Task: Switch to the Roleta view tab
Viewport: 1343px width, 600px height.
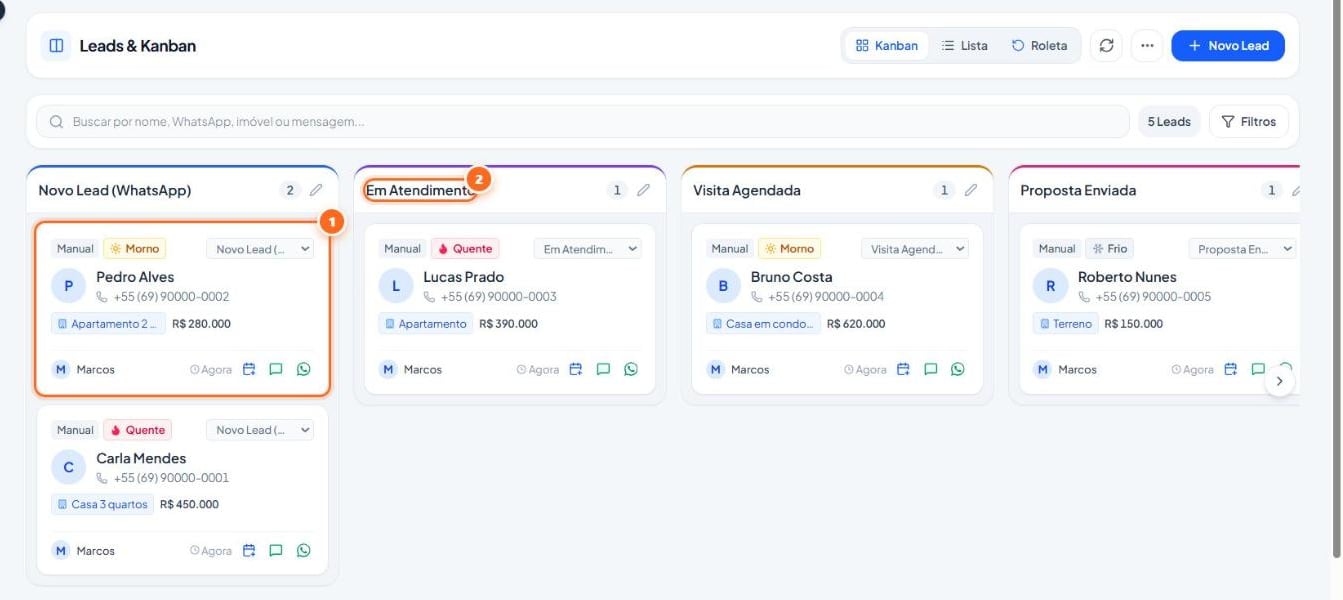Action: click(x=1039, y=46)
